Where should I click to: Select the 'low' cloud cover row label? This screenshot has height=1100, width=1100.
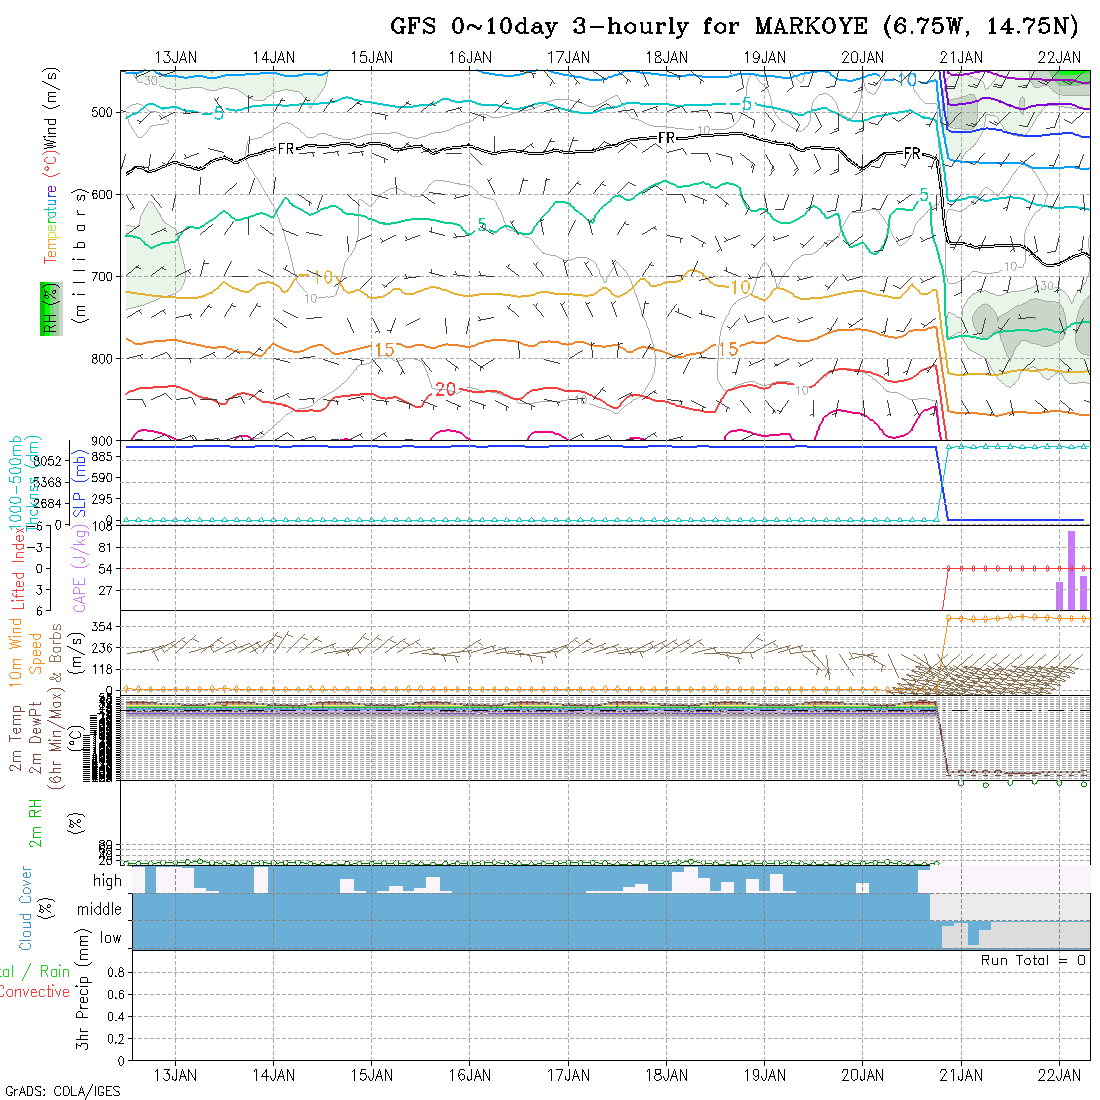(110, 938)
